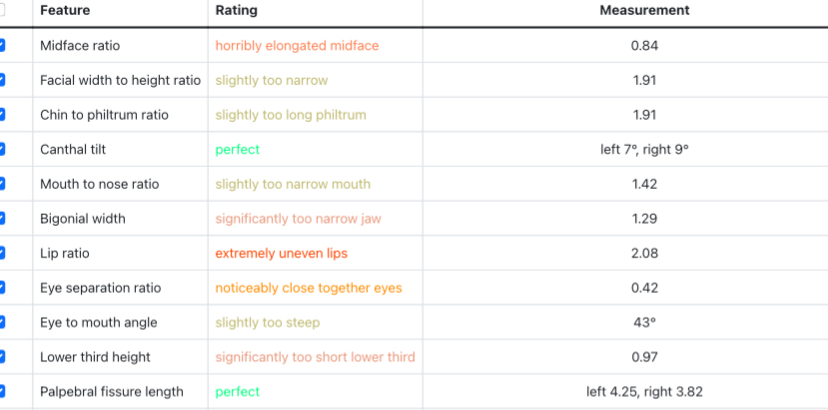Viewport: 828px width, 410px height.
Task: Toggle the Midface ratio row checkbox
Action: [x=2, y=45]
